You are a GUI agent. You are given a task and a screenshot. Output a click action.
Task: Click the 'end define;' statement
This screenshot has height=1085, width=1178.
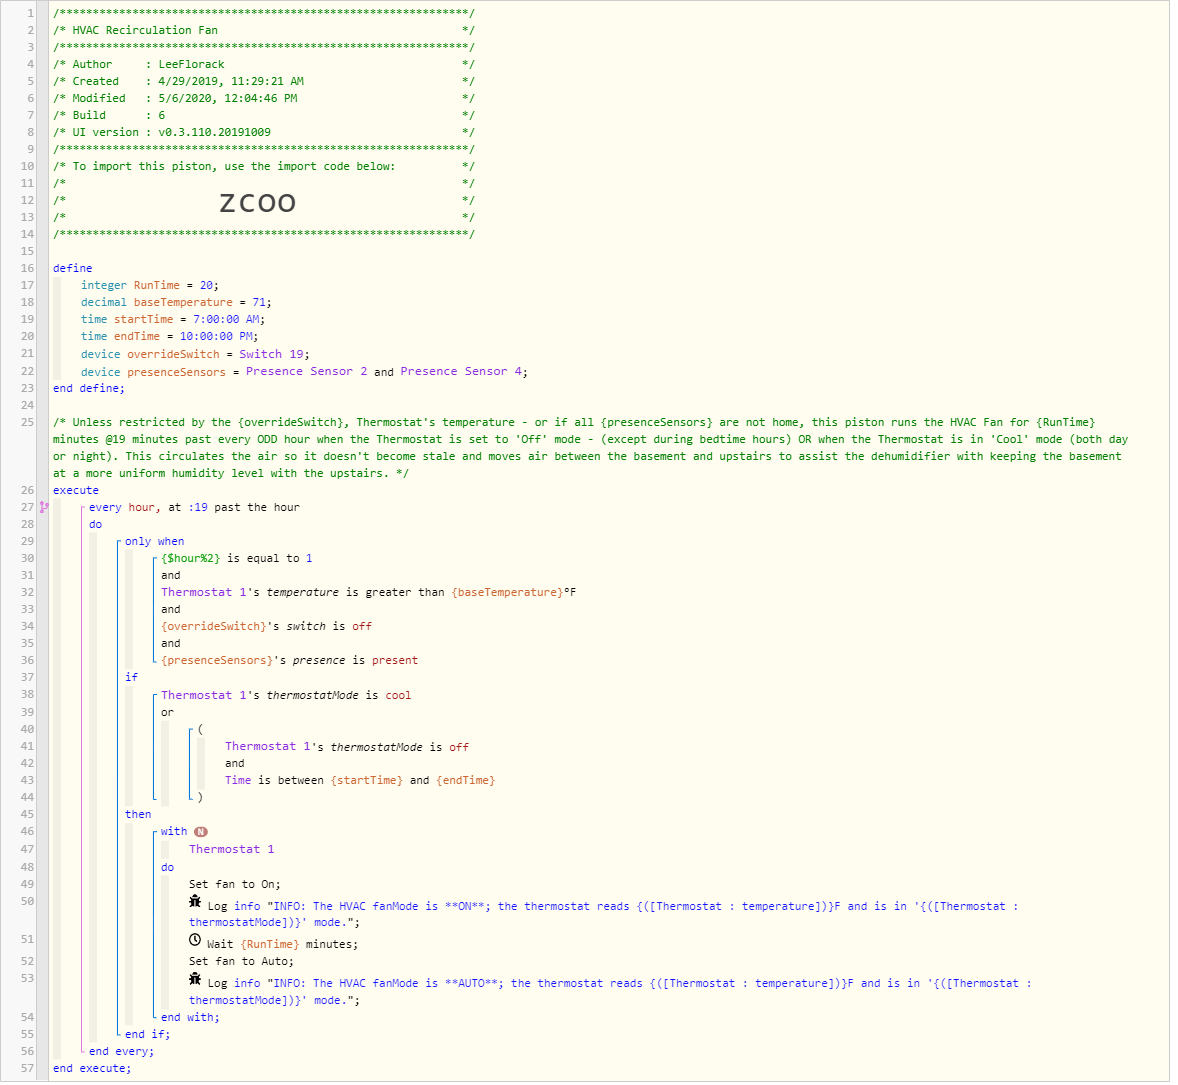[x=89, y=388]
